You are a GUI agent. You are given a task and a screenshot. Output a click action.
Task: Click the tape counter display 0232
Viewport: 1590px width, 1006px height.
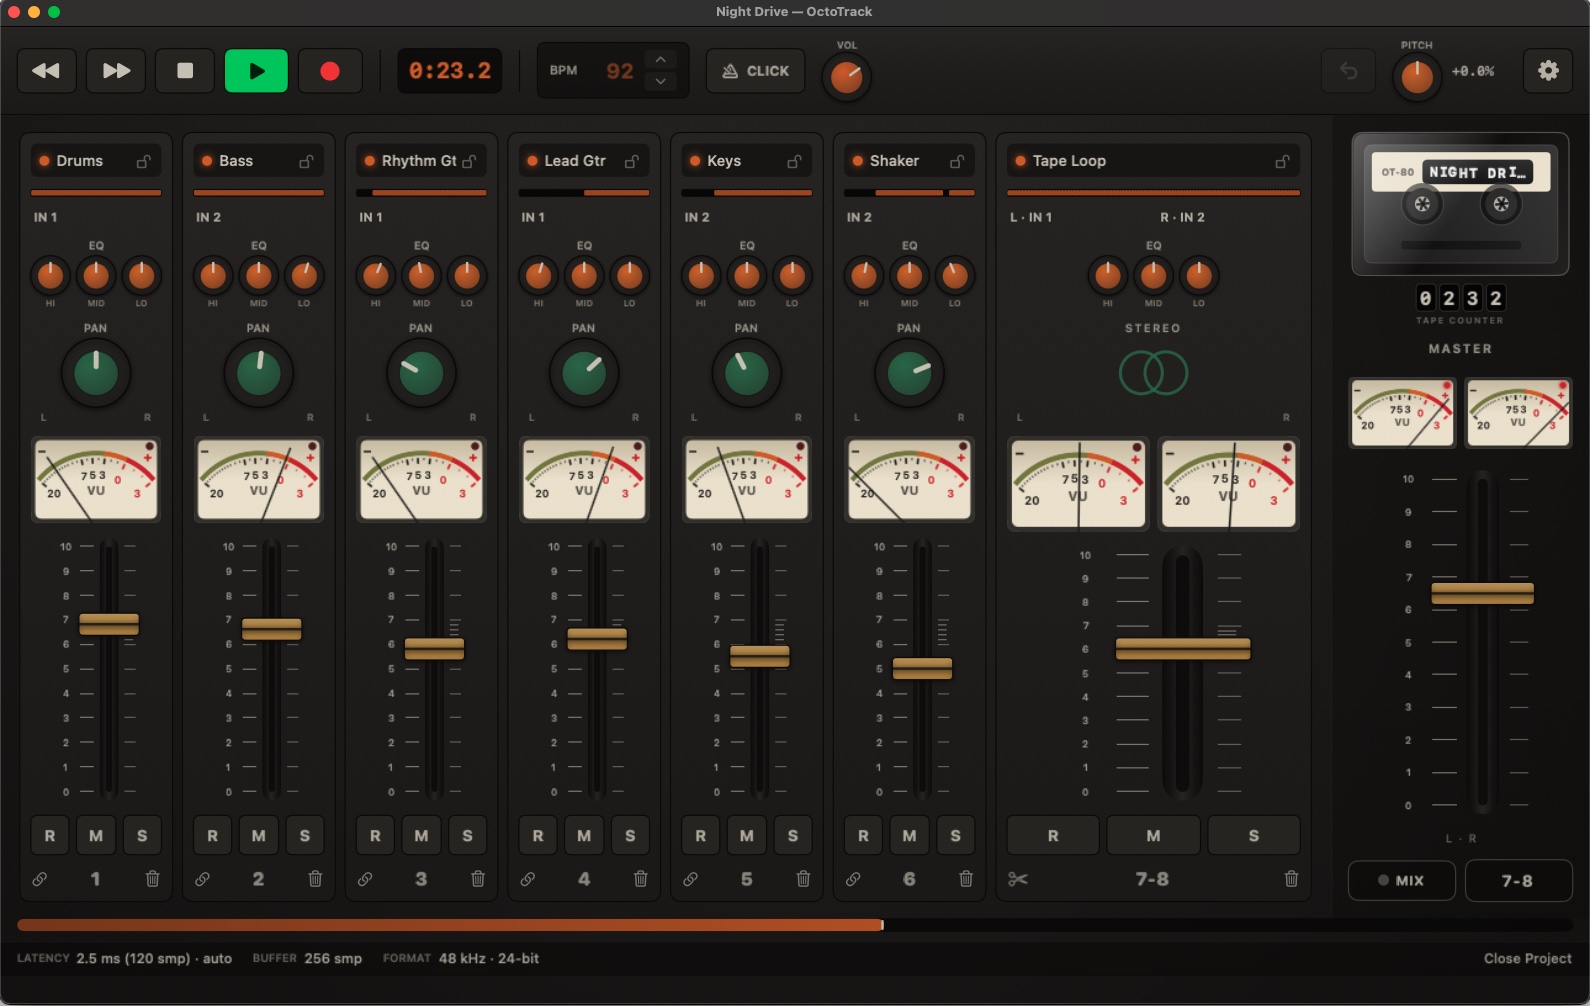pyautogui.click(x=1460, y=298)
